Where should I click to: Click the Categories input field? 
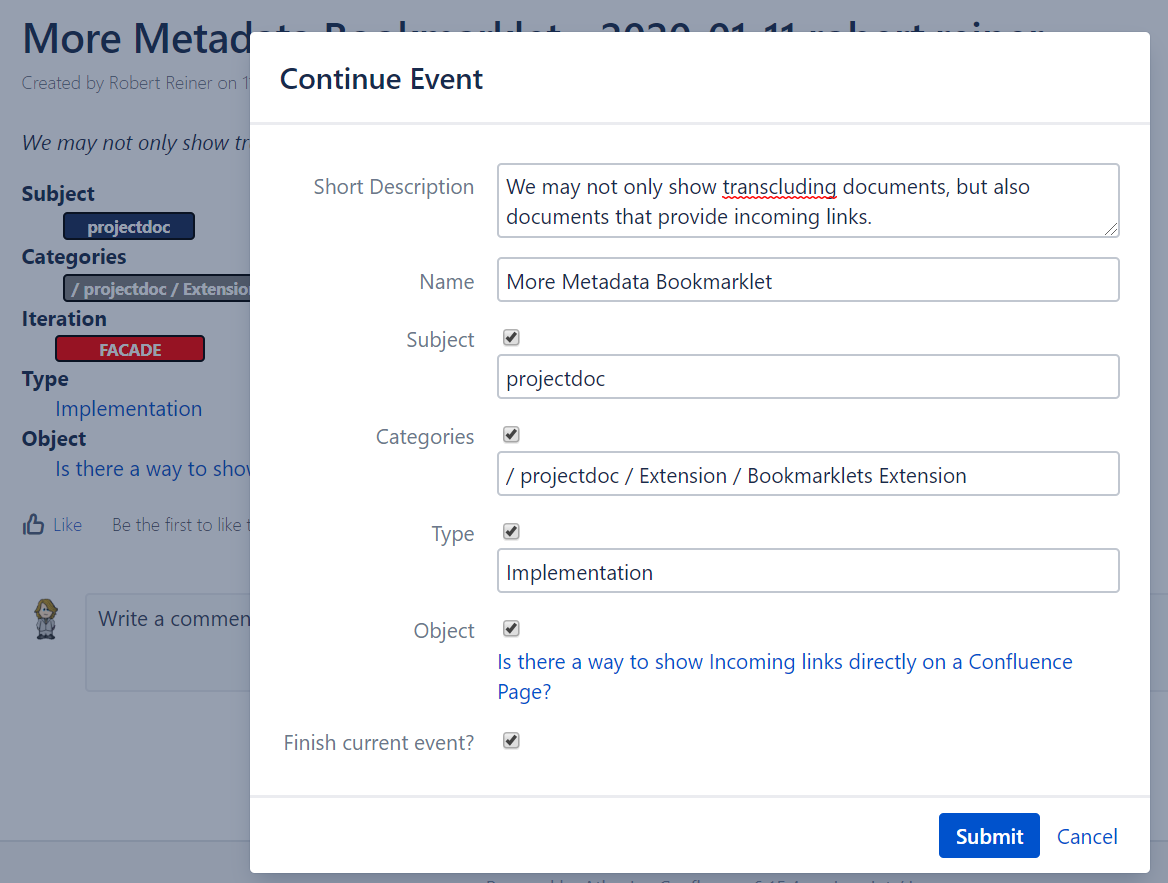(x=807, y=475)
